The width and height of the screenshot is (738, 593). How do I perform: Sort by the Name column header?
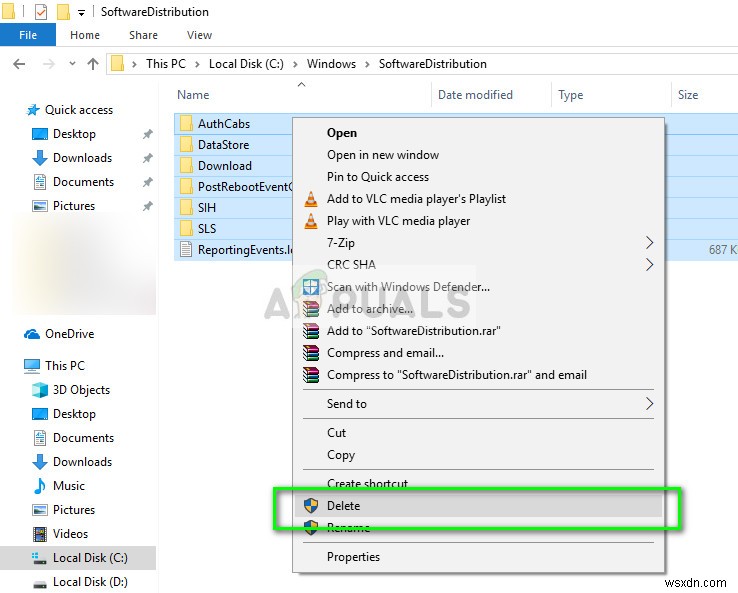pos(193,95)
